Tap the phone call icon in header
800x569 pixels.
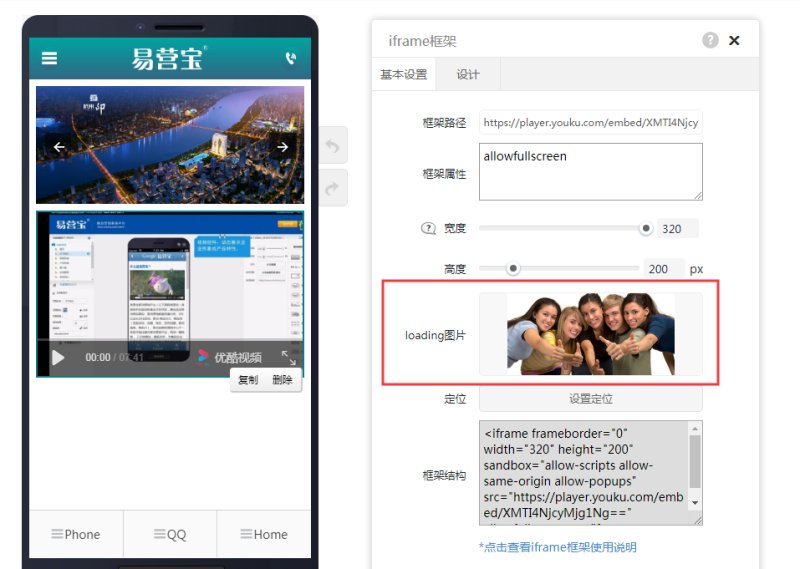[x=291, y=58]
